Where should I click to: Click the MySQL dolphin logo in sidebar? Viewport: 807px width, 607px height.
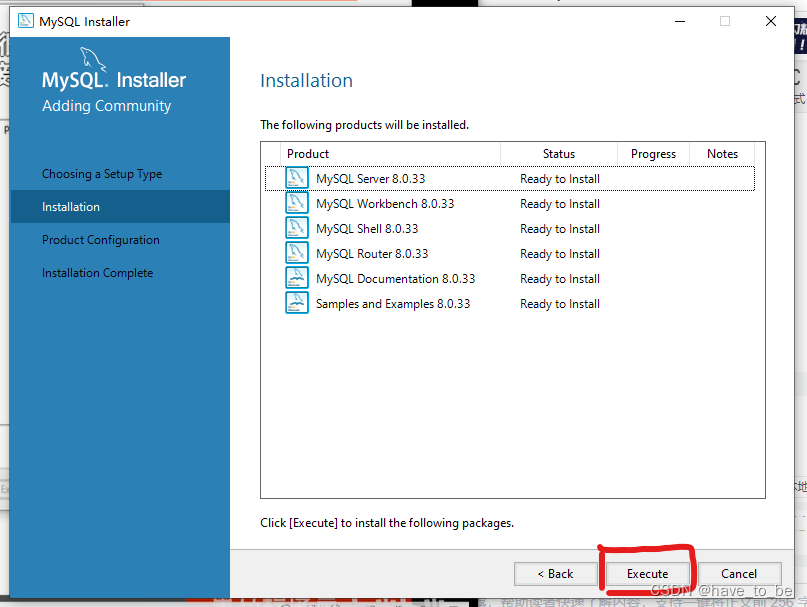click(x=93, y=60)
